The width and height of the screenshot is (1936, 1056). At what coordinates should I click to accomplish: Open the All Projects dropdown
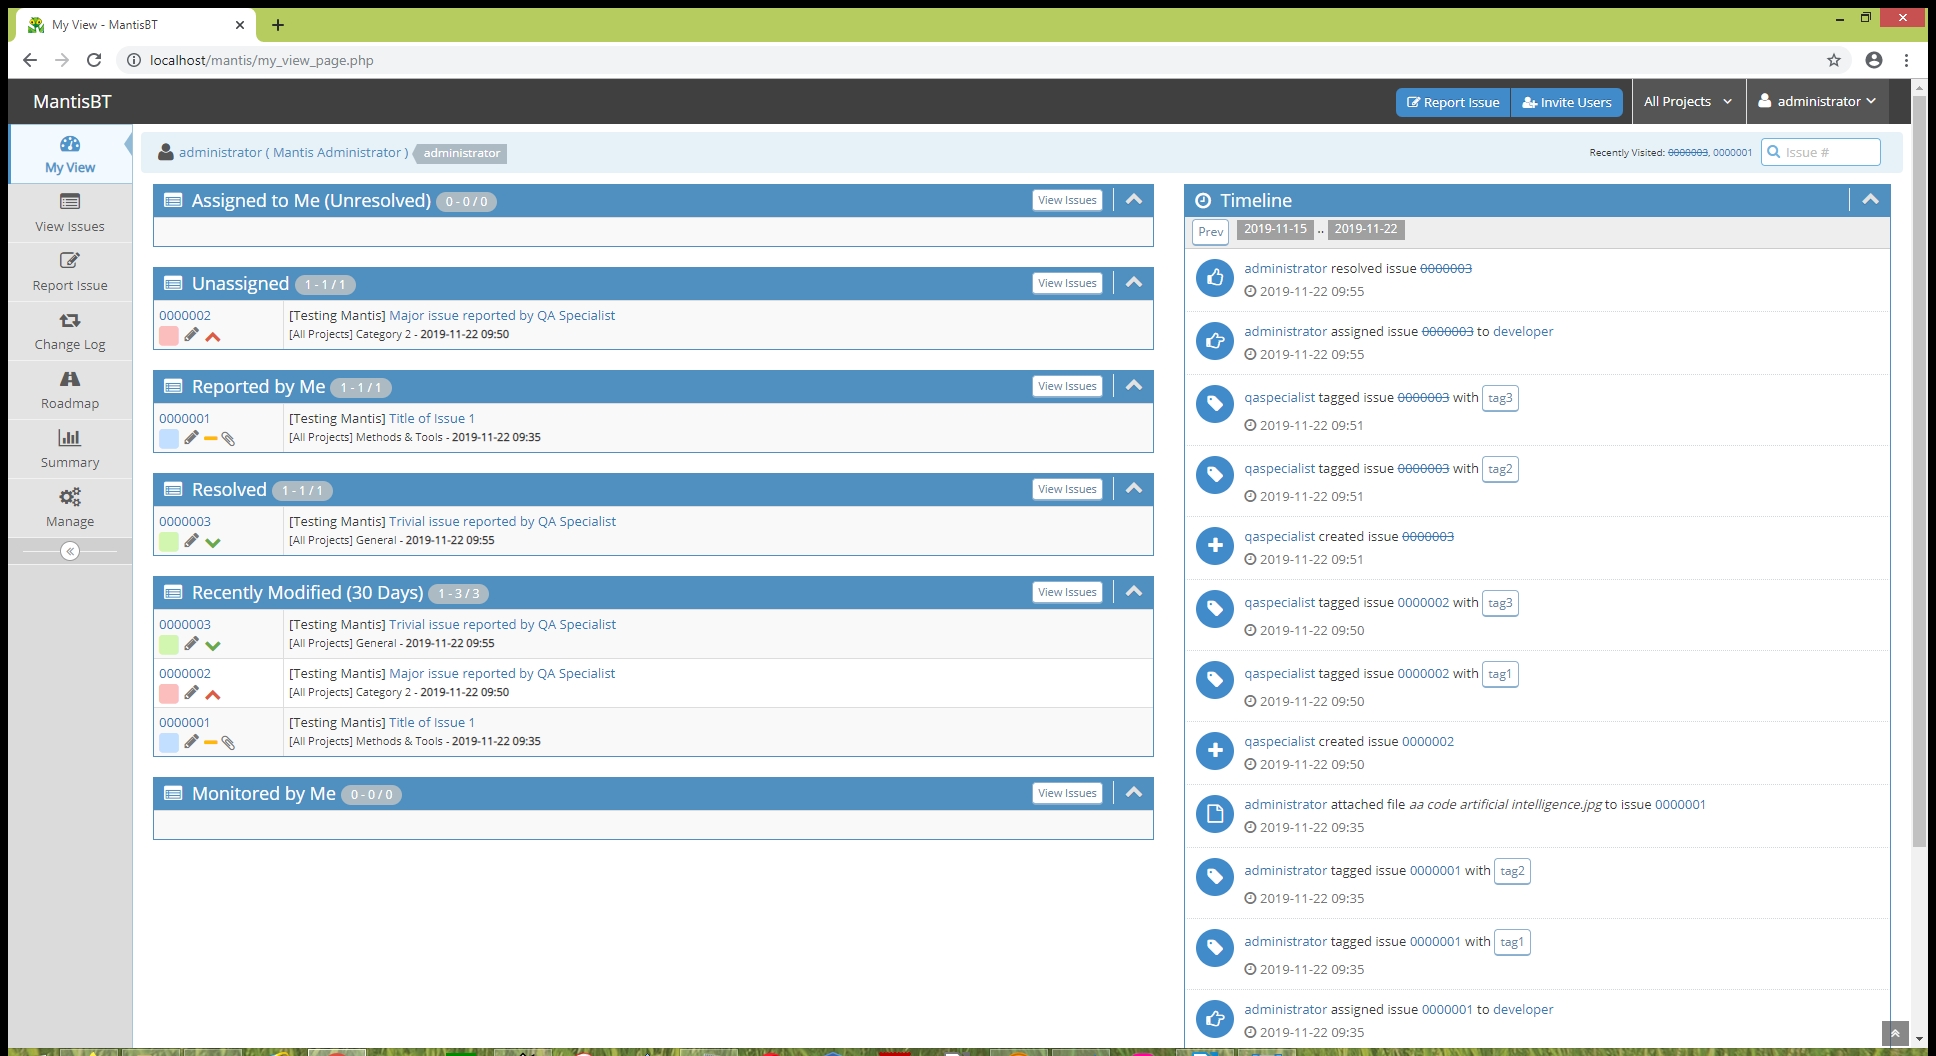[1687, 102]
